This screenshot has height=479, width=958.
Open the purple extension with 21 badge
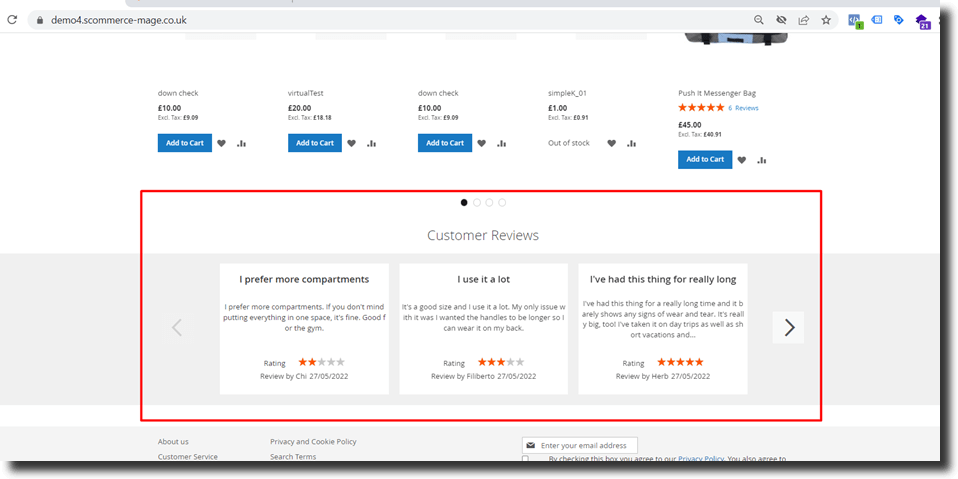(922, 21)
